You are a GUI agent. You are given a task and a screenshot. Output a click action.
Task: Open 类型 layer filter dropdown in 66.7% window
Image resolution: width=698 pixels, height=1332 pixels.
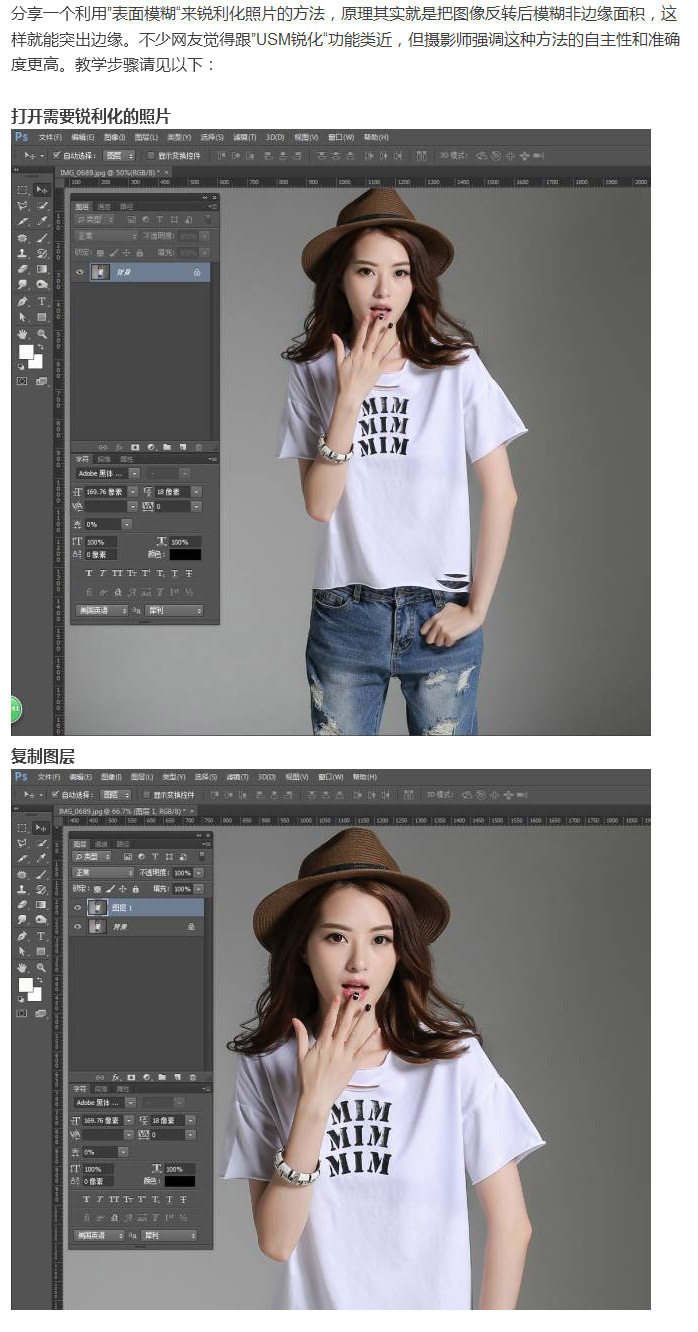(92, 857)
